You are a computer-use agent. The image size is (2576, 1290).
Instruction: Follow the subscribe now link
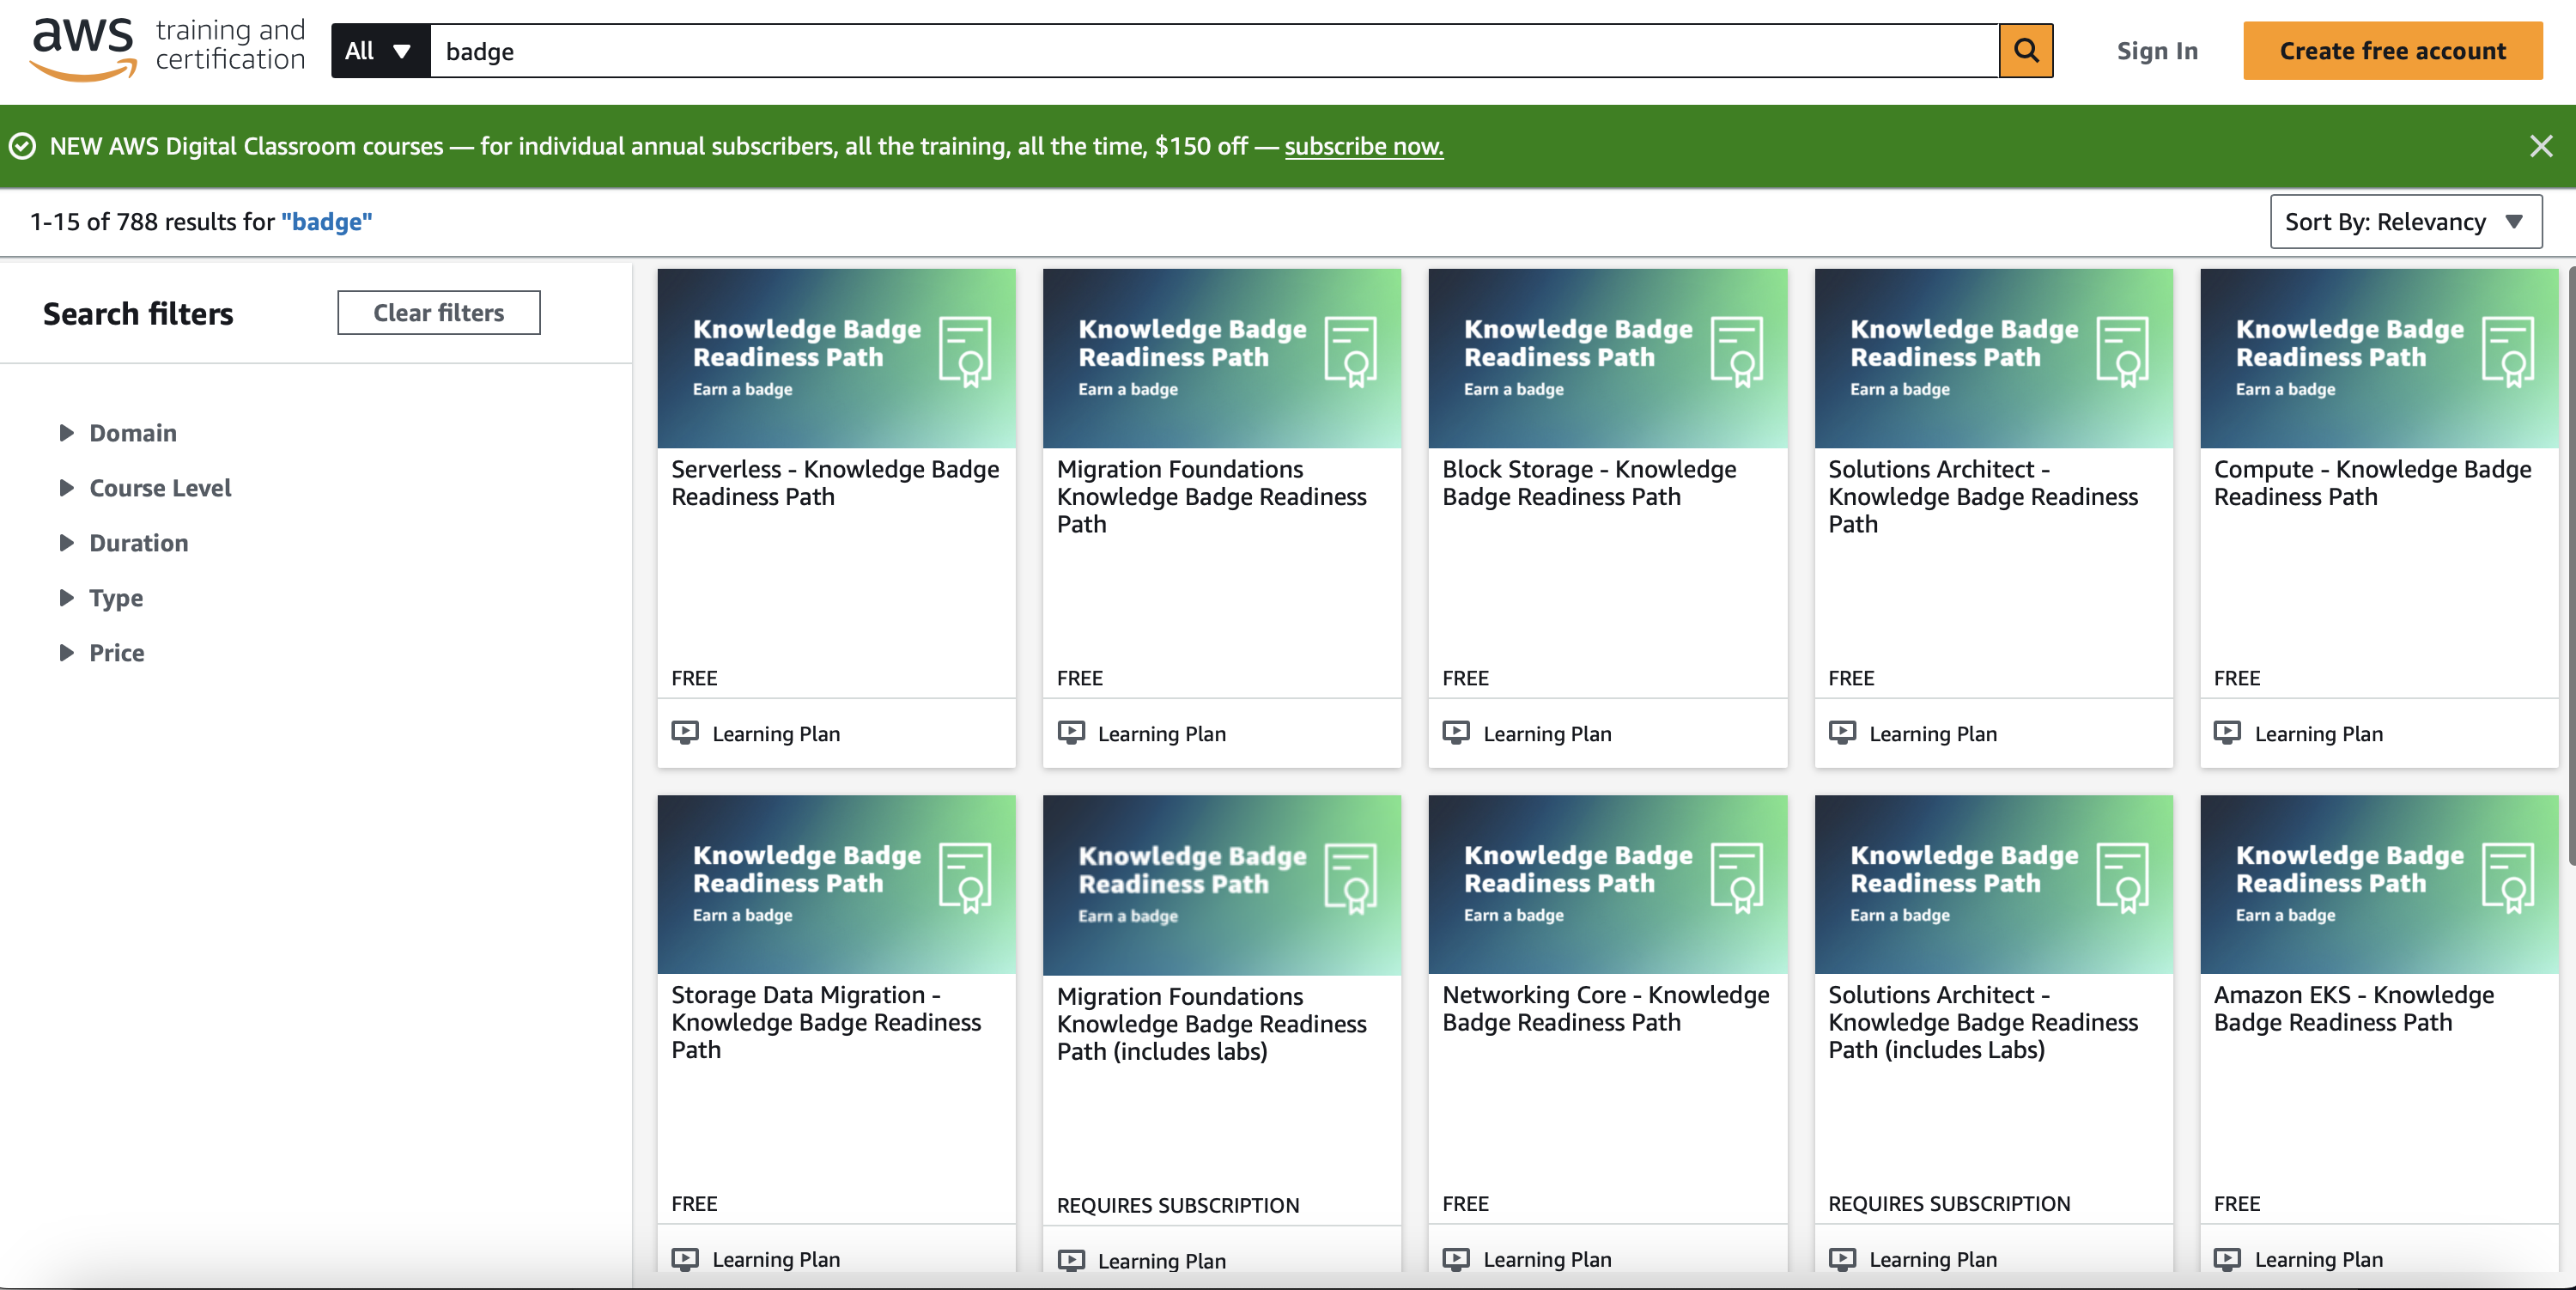coord(1363,147)
